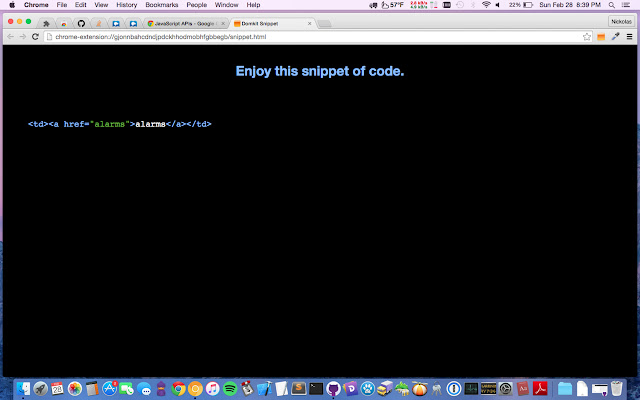This screenshot has height=400, width=640.
Task: Open Adobe Acrobat from the Dock
Action: tap(540, 388)
